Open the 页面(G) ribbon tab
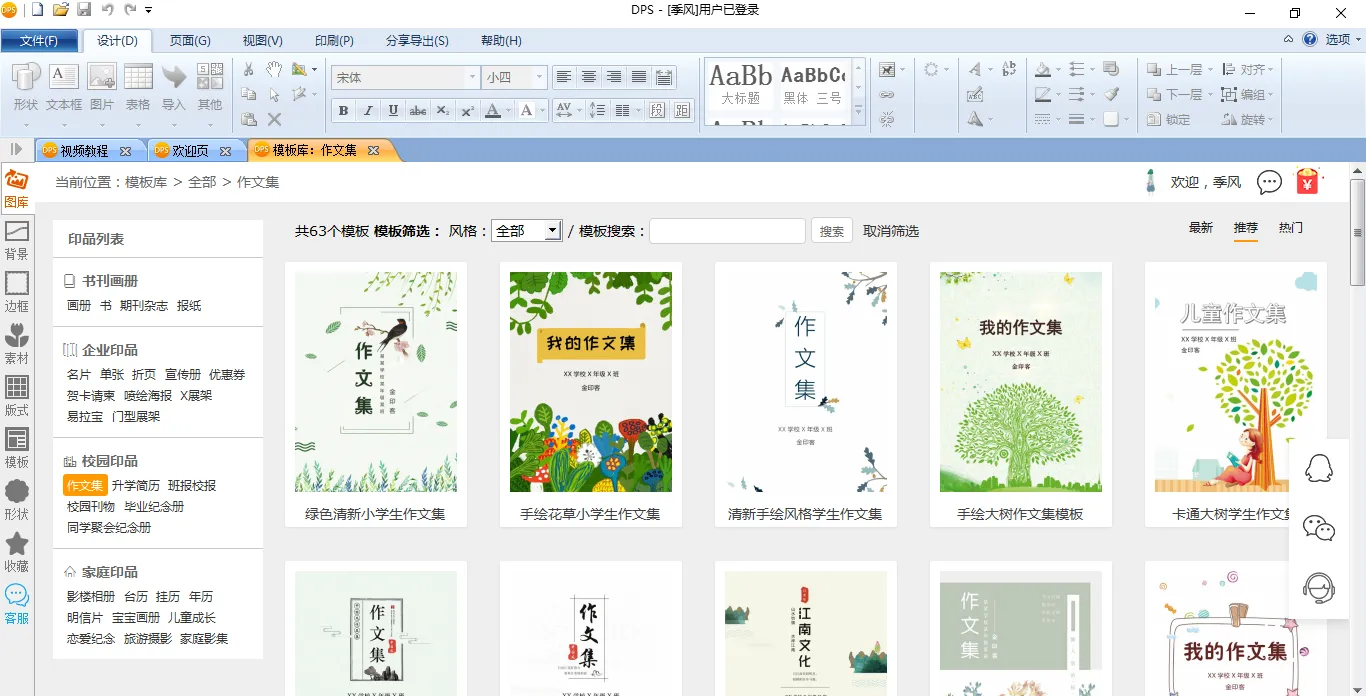Screen dimensions: 1366x696 coord(190,41)
